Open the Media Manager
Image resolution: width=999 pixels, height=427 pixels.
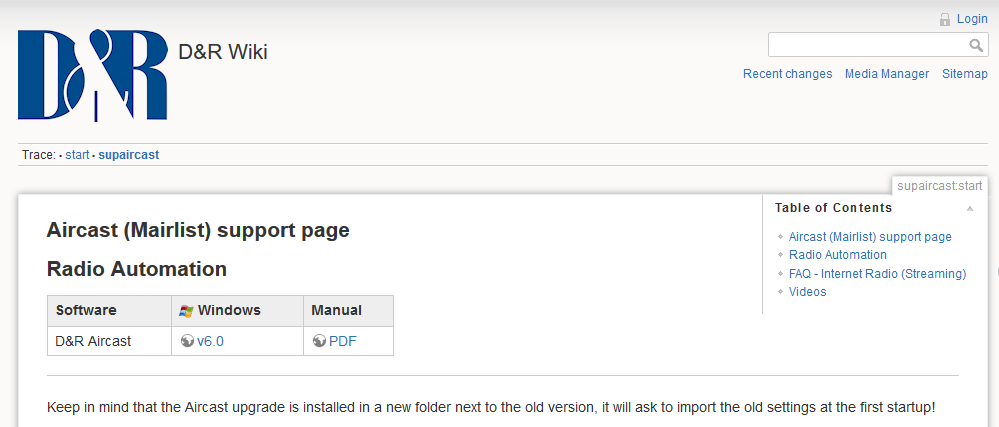coord(886,74)
